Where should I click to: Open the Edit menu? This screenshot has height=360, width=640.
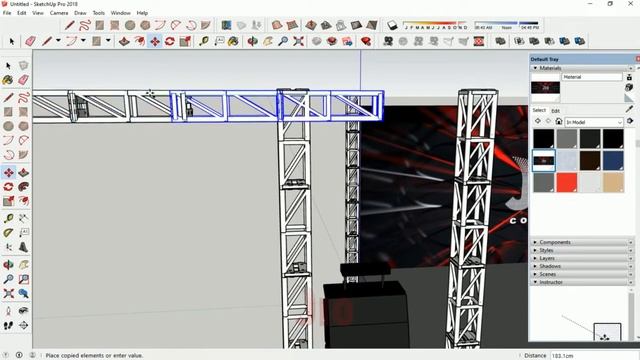(22, 13)
